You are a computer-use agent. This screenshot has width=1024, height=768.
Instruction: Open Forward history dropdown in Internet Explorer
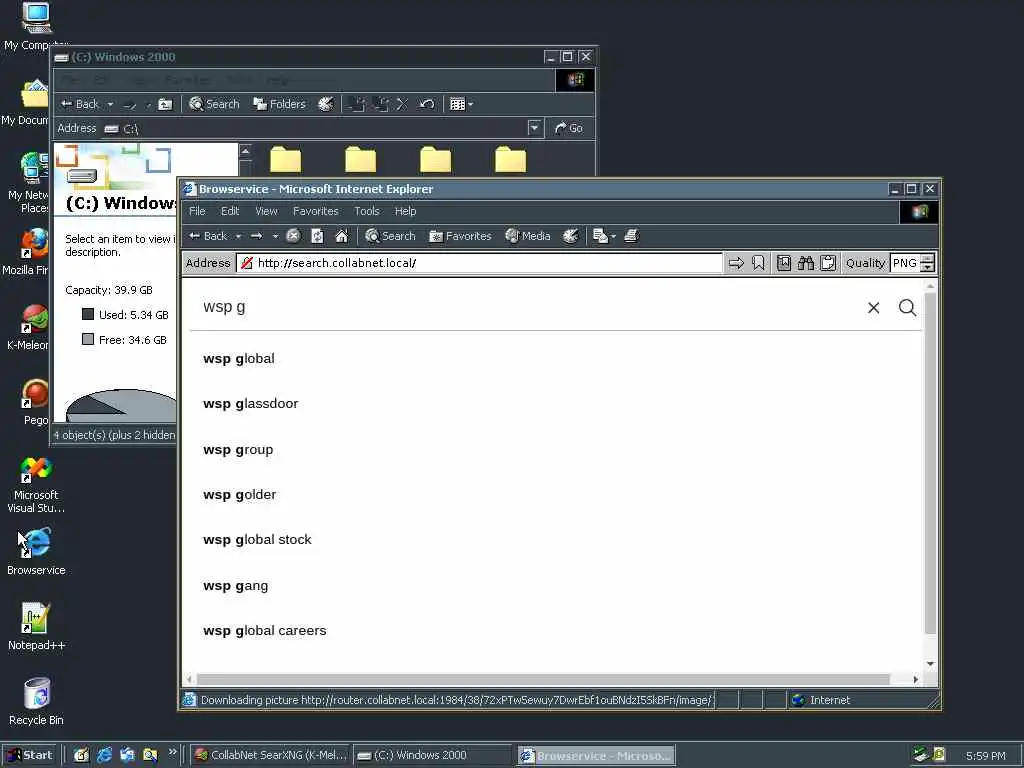click(x=275, y=236)
